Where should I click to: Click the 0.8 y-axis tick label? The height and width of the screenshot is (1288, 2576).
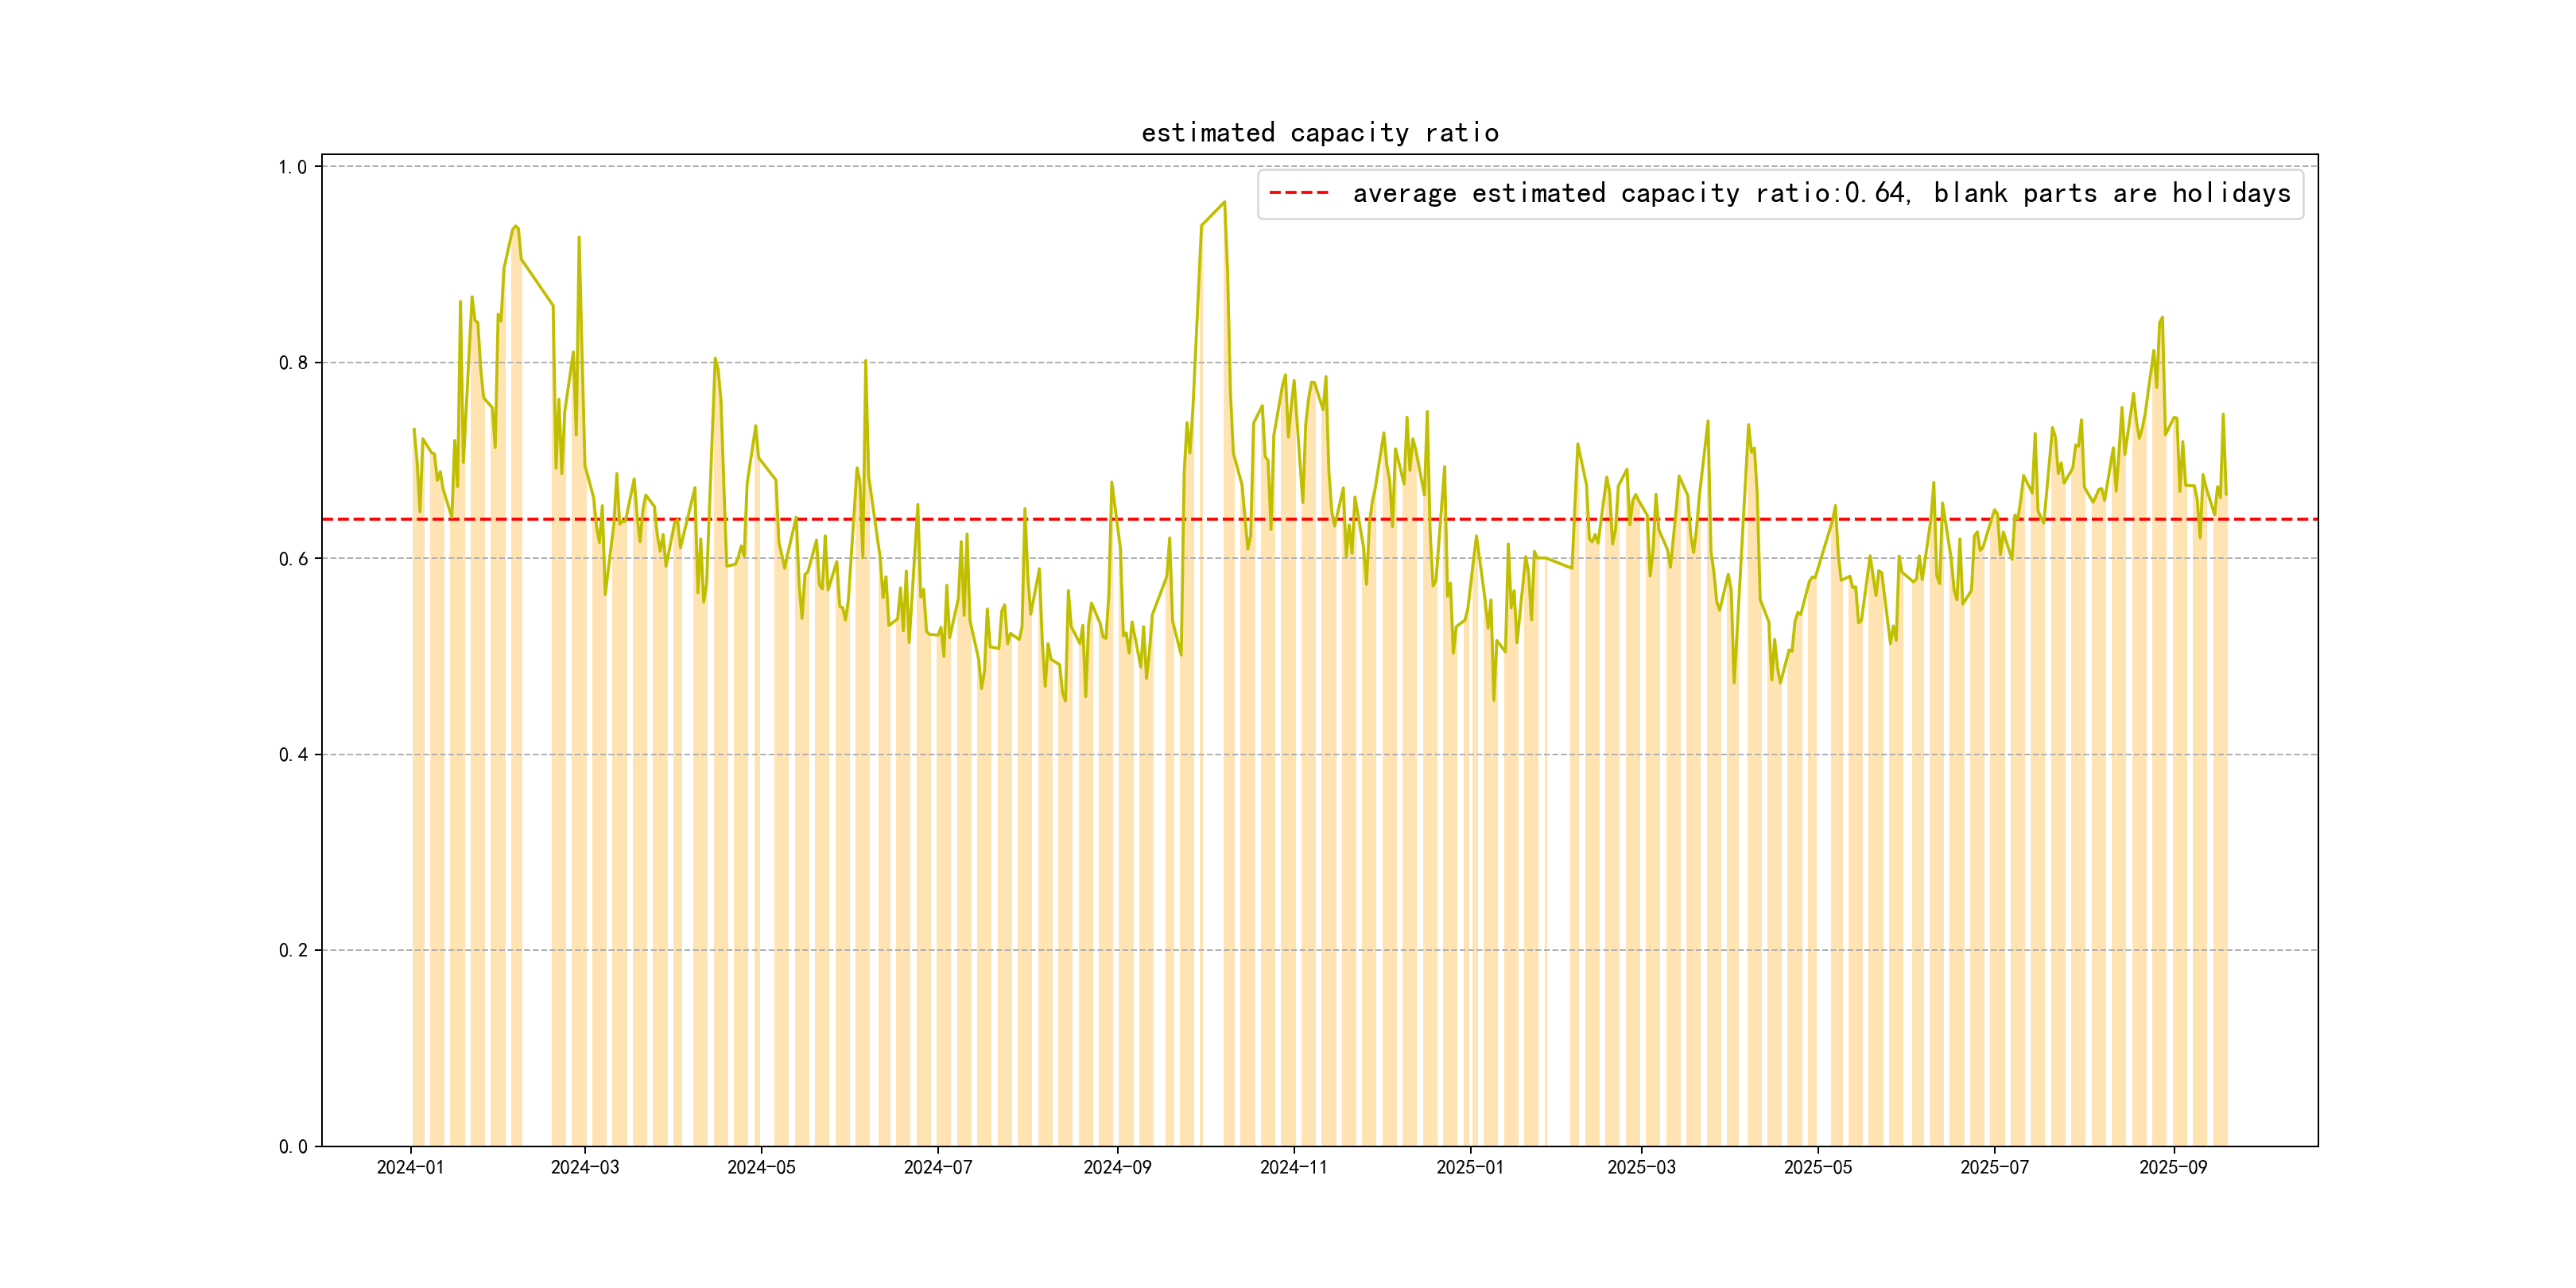292,363
